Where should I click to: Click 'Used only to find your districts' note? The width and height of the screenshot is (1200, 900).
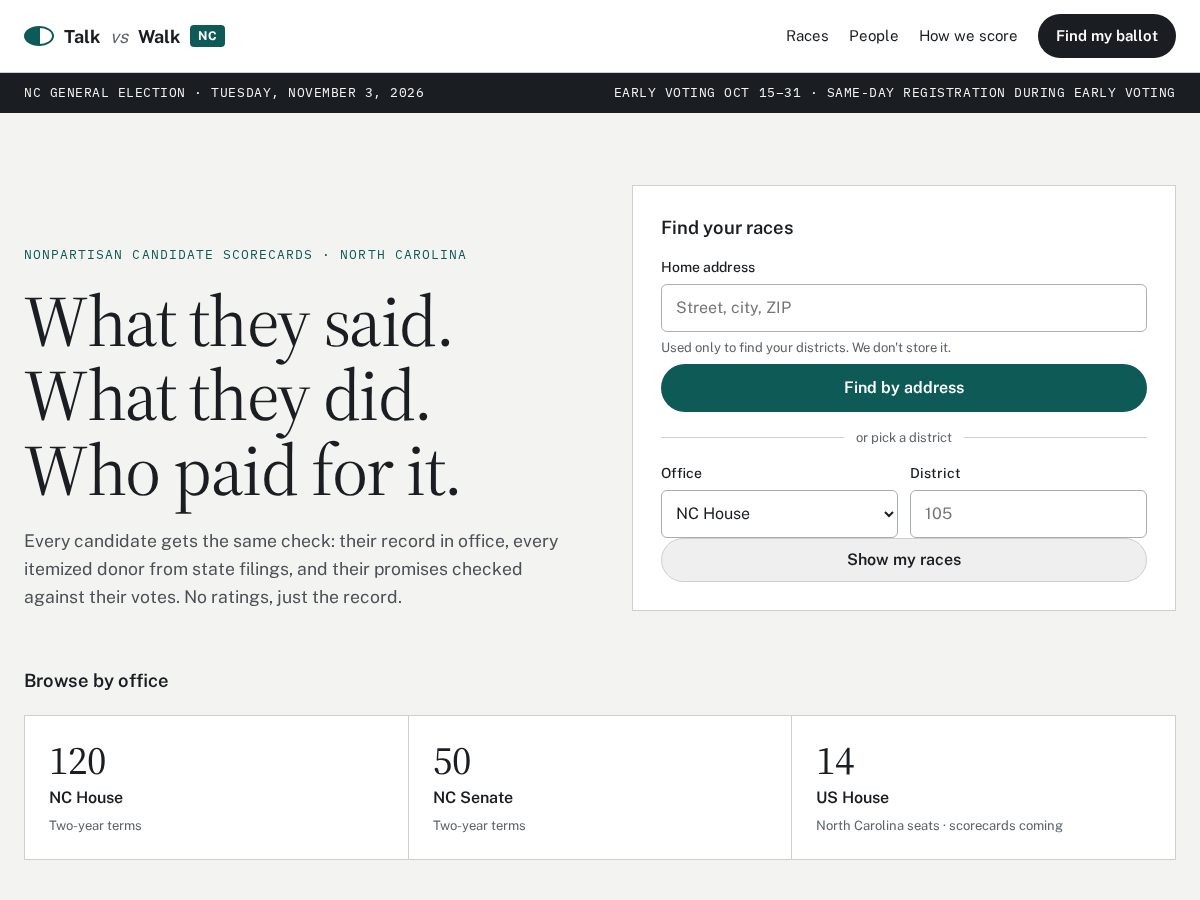[x=806, y=348]
